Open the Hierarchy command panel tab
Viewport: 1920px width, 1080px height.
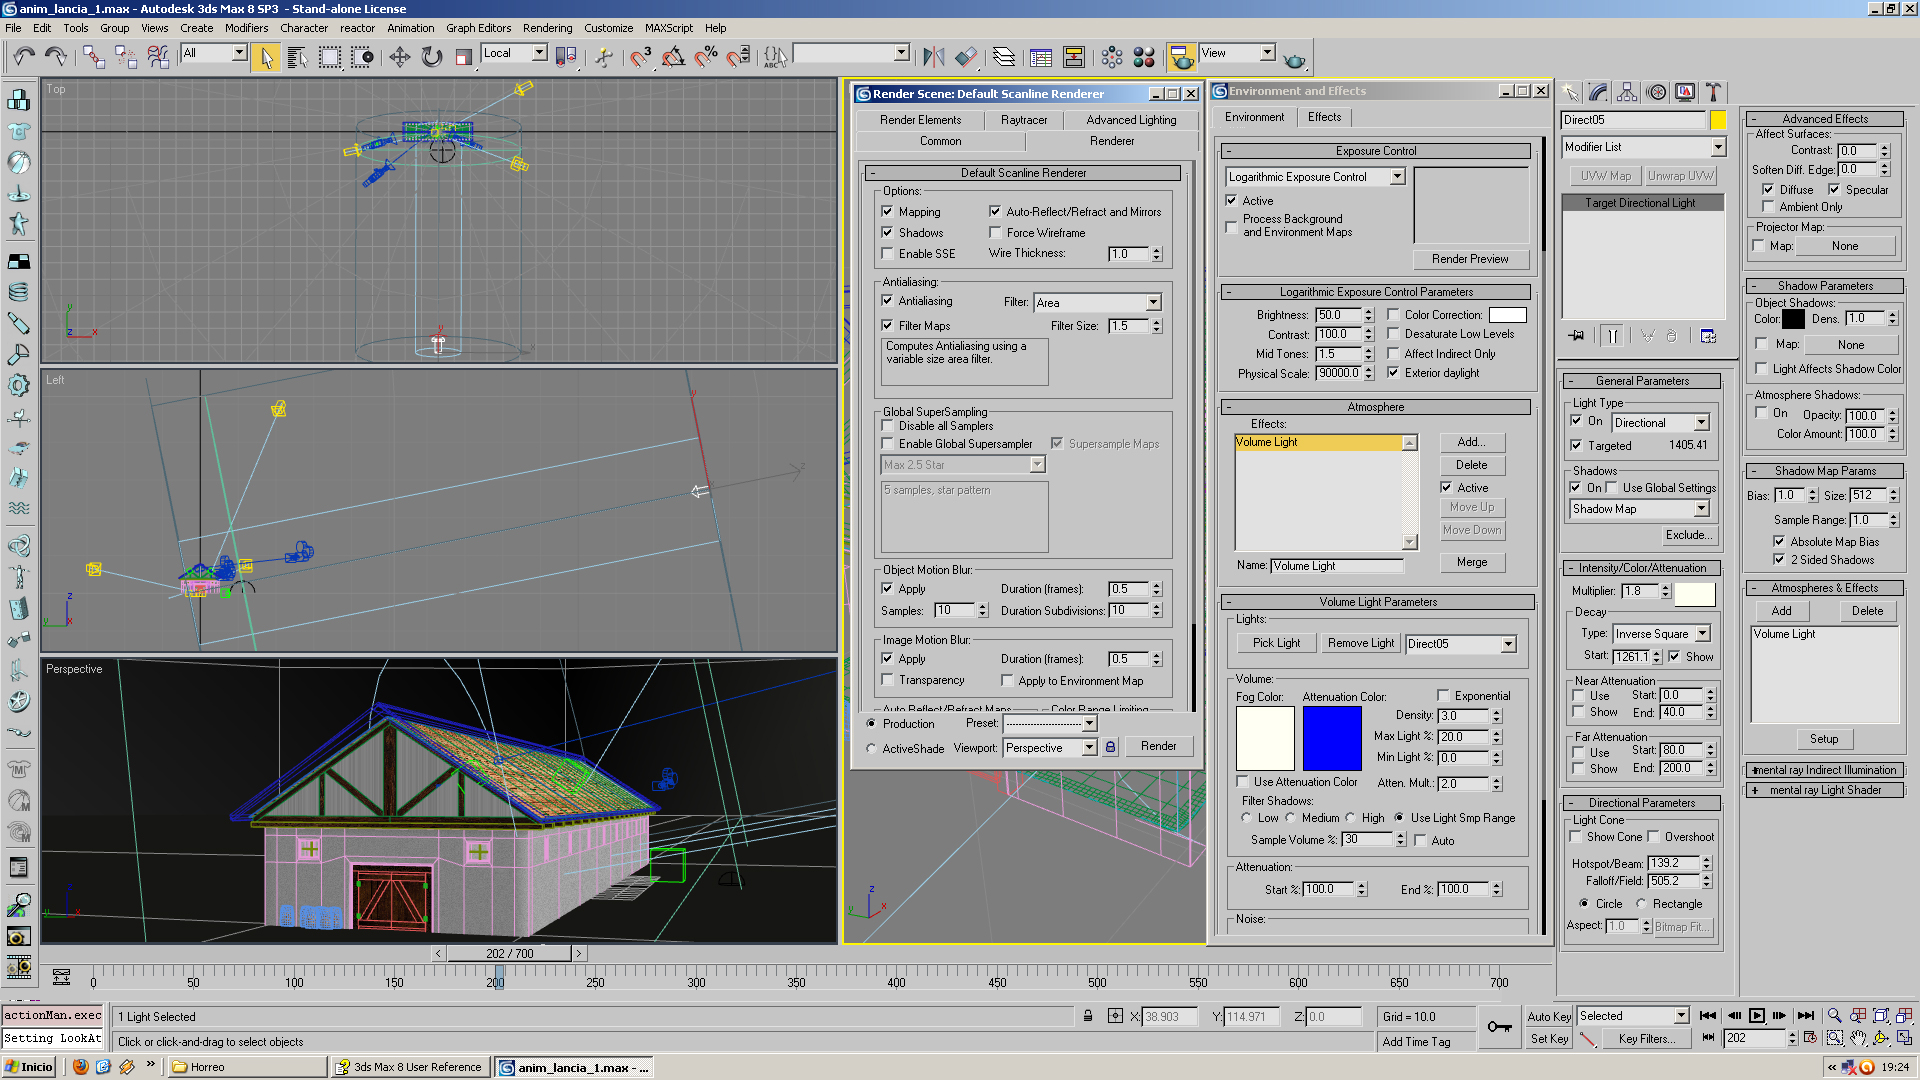1627,92
